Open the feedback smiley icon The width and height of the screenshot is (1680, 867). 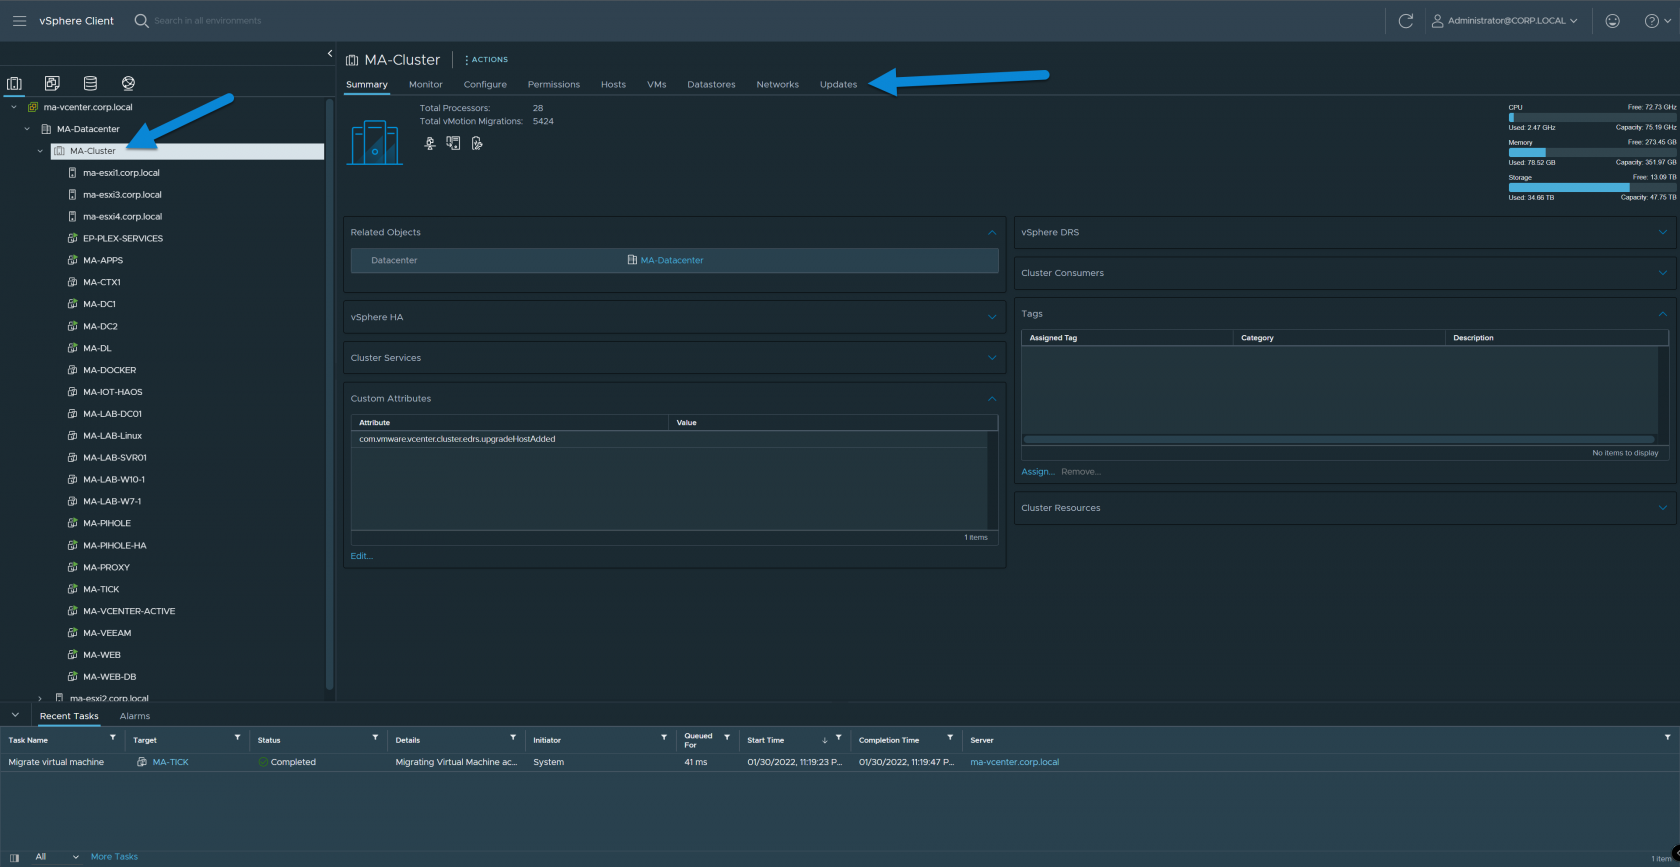(1612, 20)
